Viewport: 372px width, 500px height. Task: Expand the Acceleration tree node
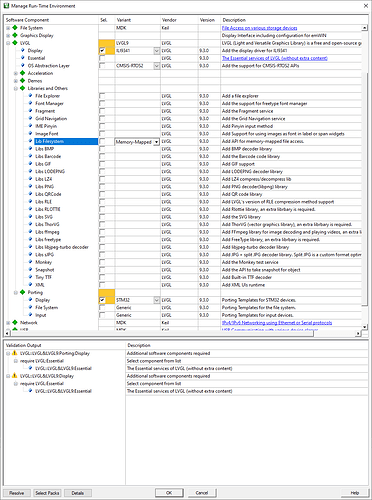point(16,73)
